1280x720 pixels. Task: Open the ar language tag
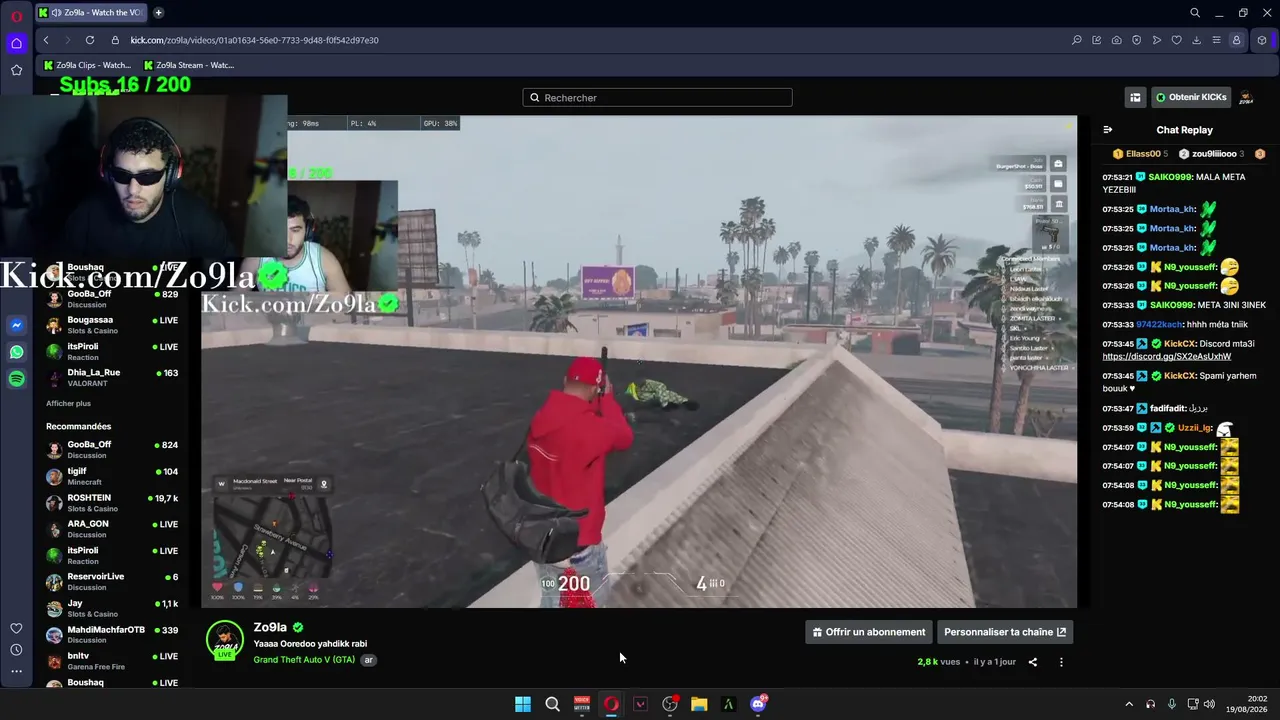click(x=368, y=660)
